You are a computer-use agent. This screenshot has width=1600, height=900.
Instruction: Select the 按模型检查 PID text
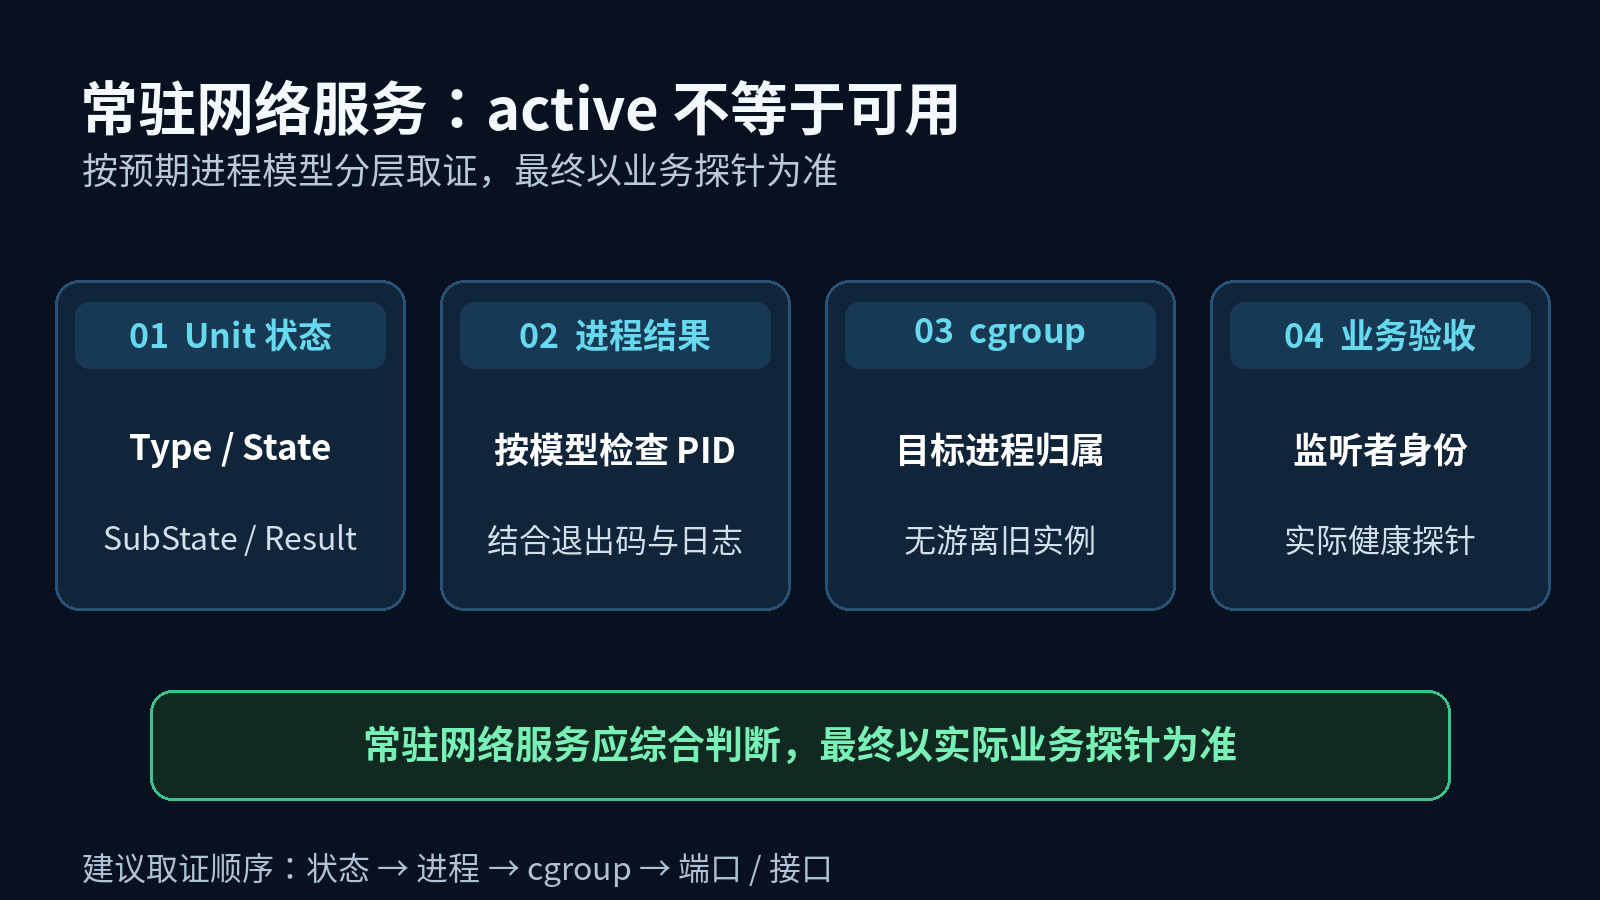(x=615, y=450)
